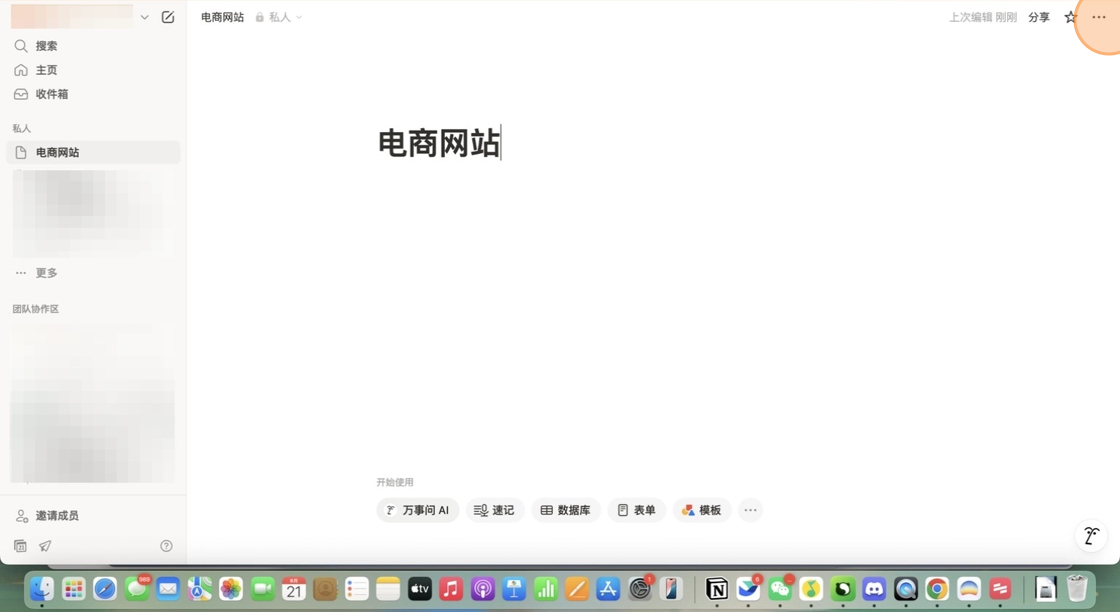Screen dimensions: 1120x612
Task: Open Mail in the Dock
Action: pos(168,588)
